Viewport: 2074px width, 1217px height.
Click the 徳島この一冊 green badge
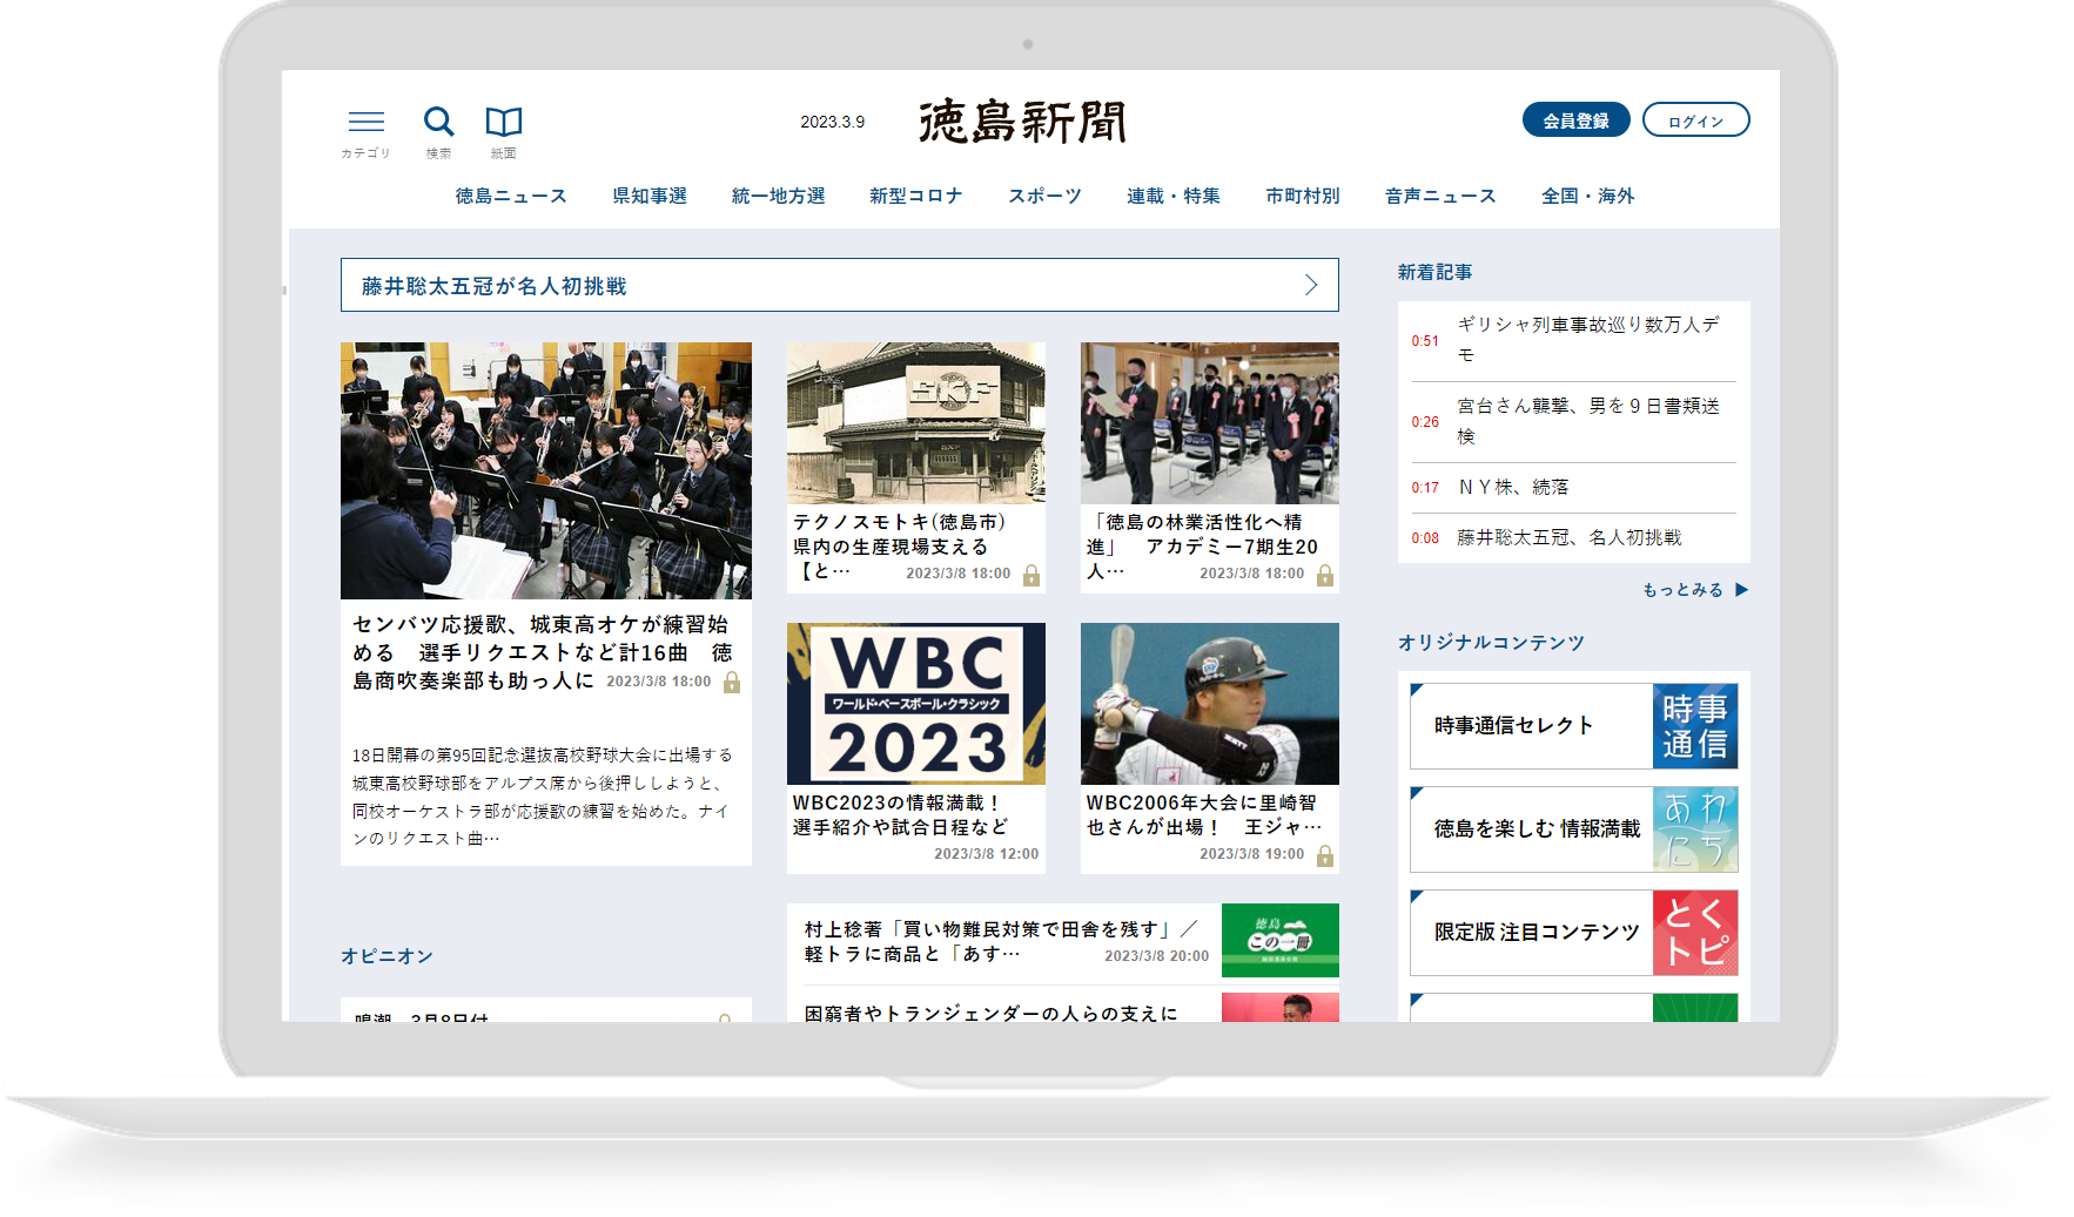pyautogui.click(x=1279, y=940)
